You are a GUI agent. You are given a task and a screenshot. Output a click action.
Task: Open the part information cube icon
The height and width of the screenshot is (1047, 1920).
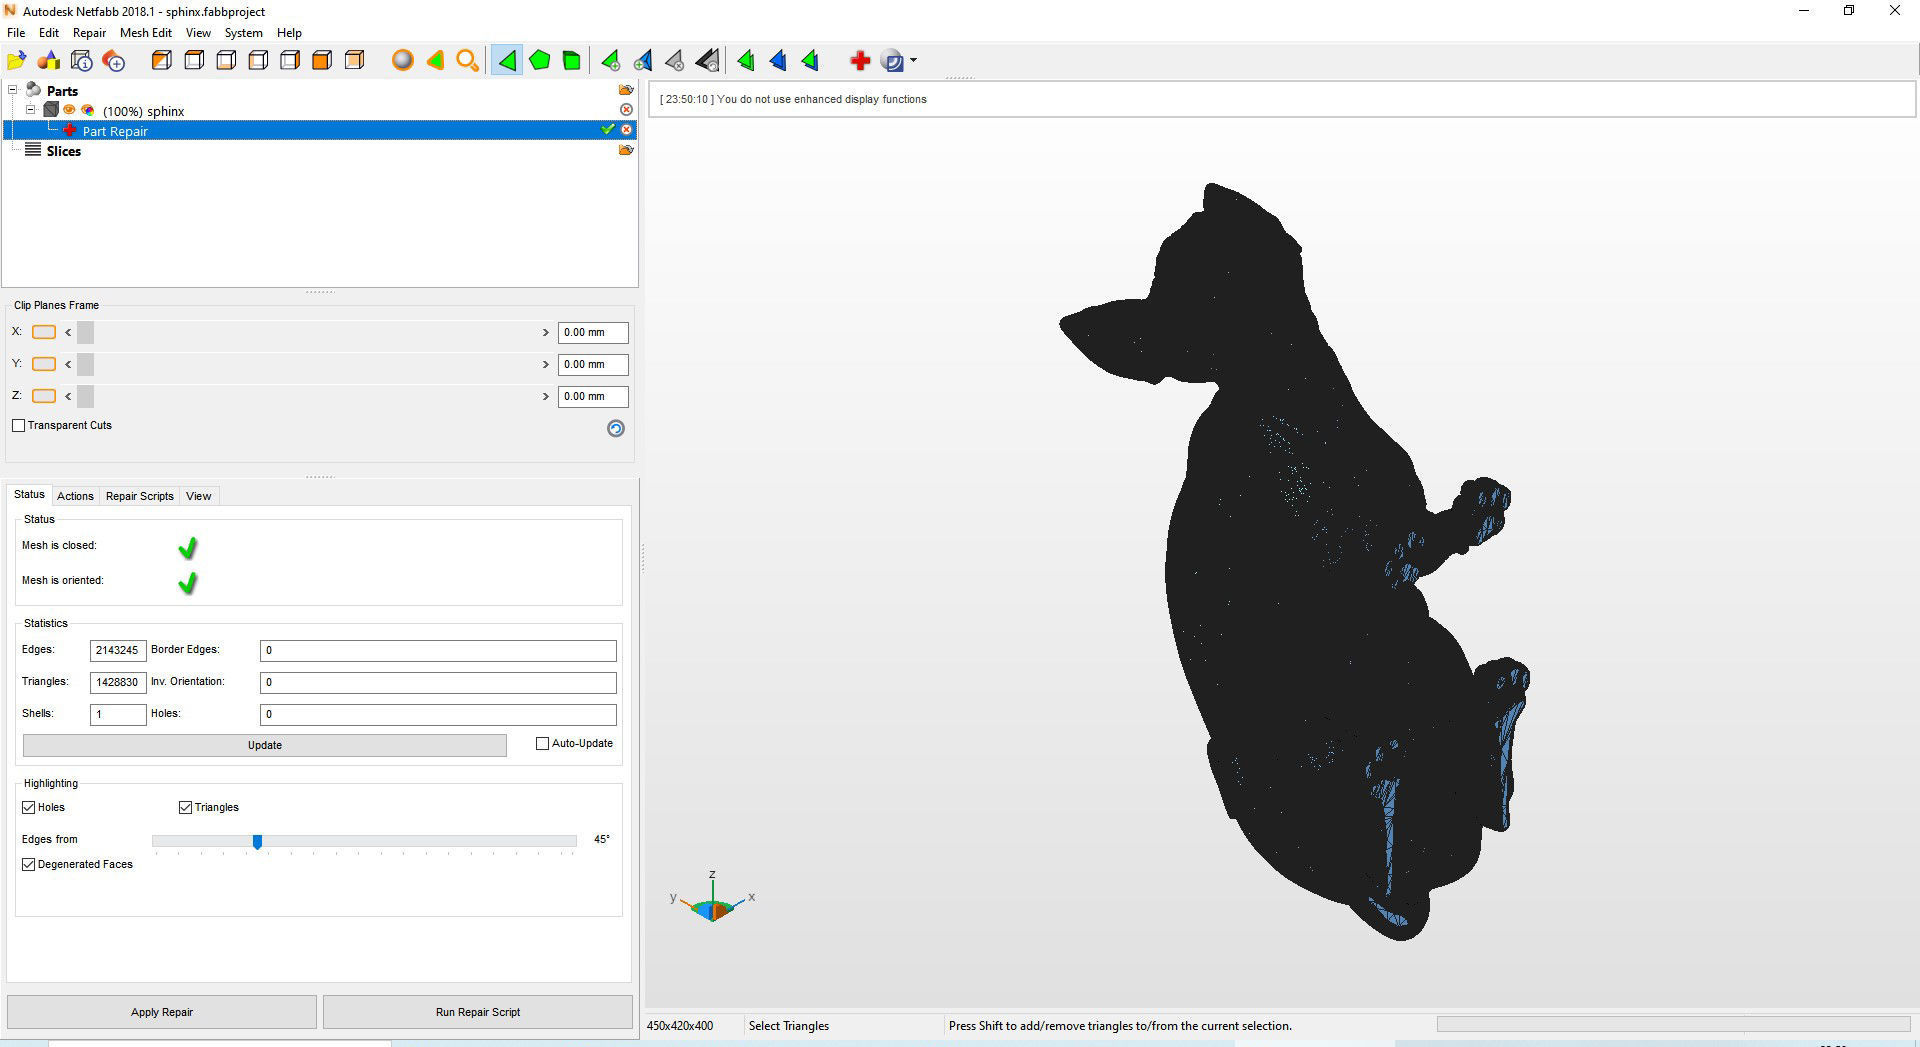[82, 61]
